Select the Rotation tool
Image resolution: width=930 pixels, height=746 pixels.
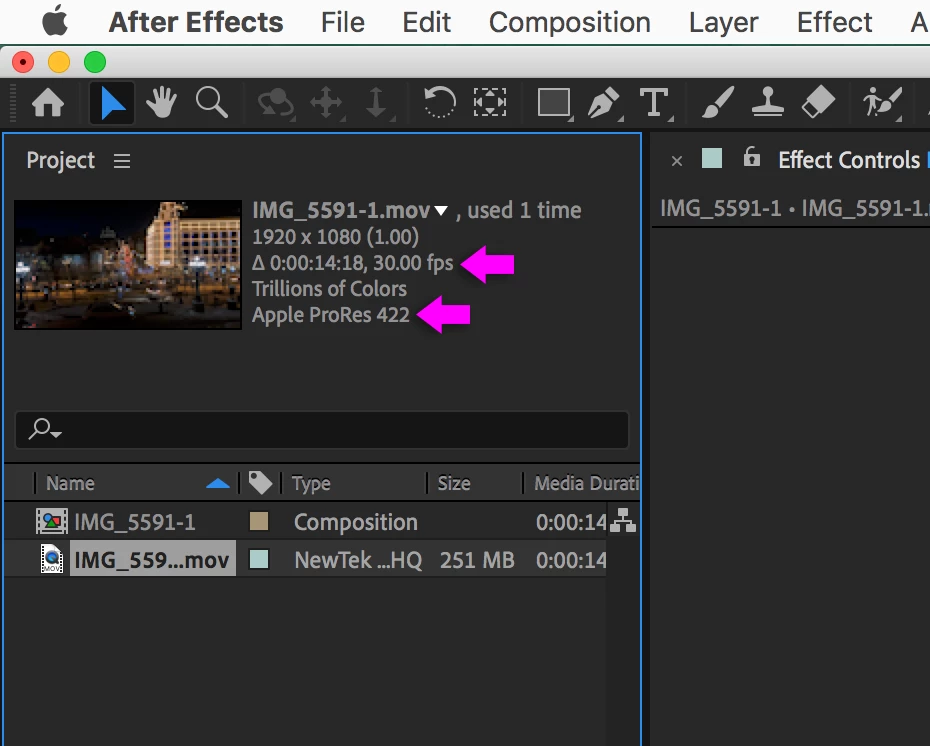tap(439, 103)
